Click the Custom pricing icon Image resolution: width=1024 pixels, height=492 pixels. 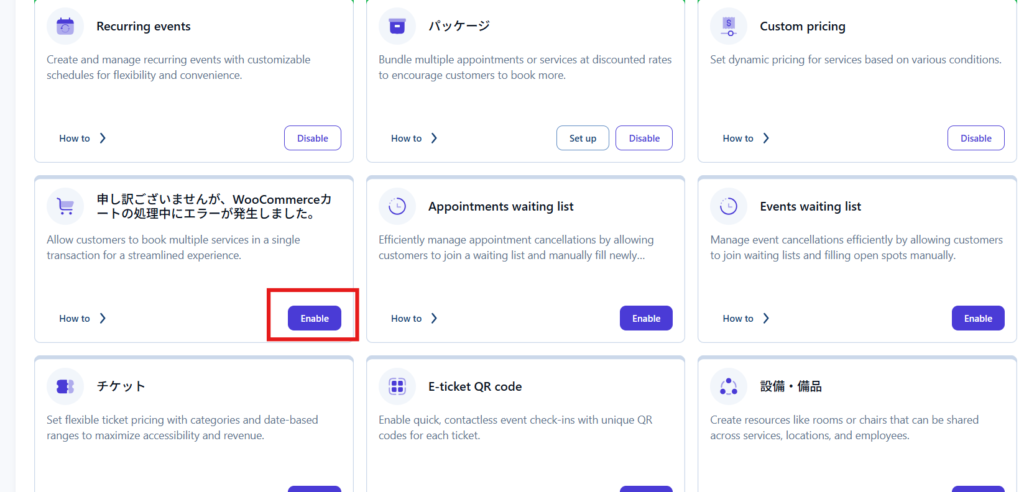tap(728, 26)
